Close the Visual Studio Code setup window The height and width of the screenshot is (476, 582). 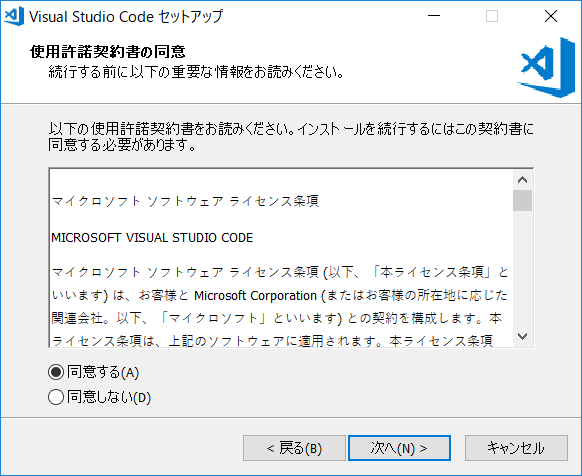[551, 16]
